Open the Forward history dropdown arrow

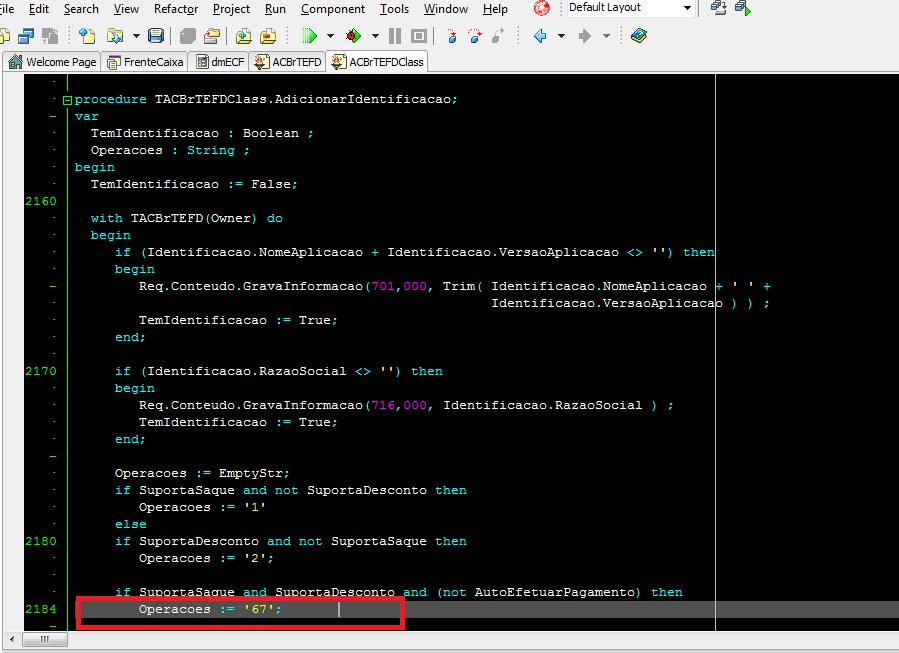click(606, 36)
